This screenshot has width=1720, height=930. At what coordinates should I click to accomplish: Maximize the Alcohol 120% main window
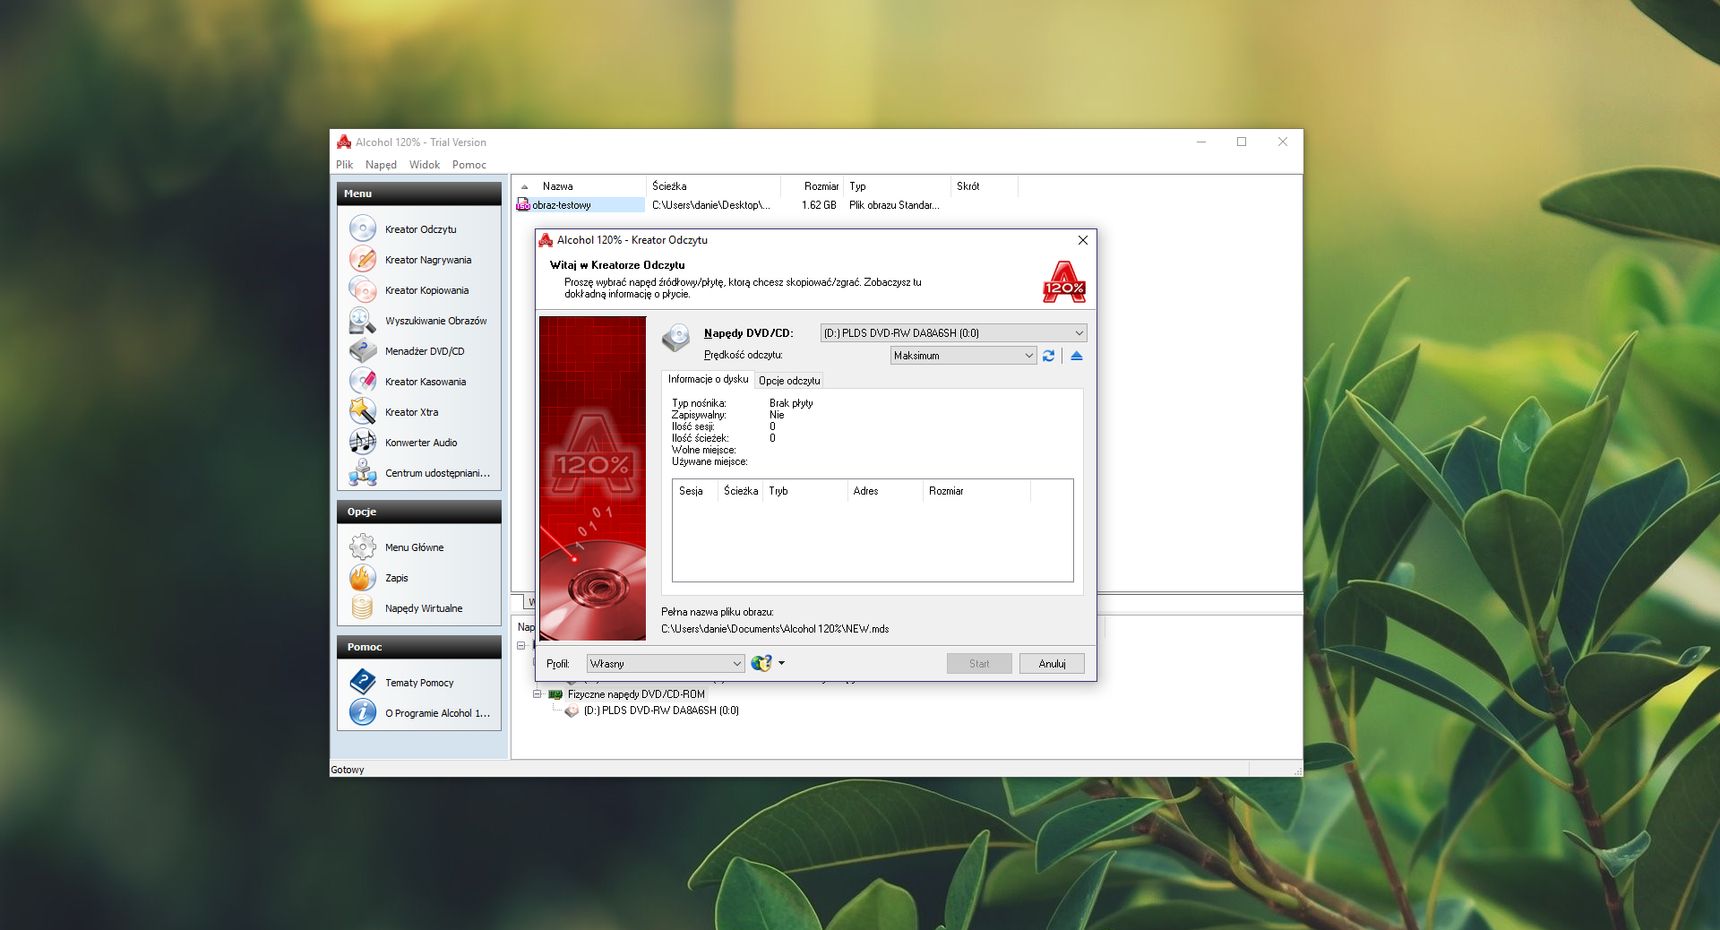(x=1241, y=142)
